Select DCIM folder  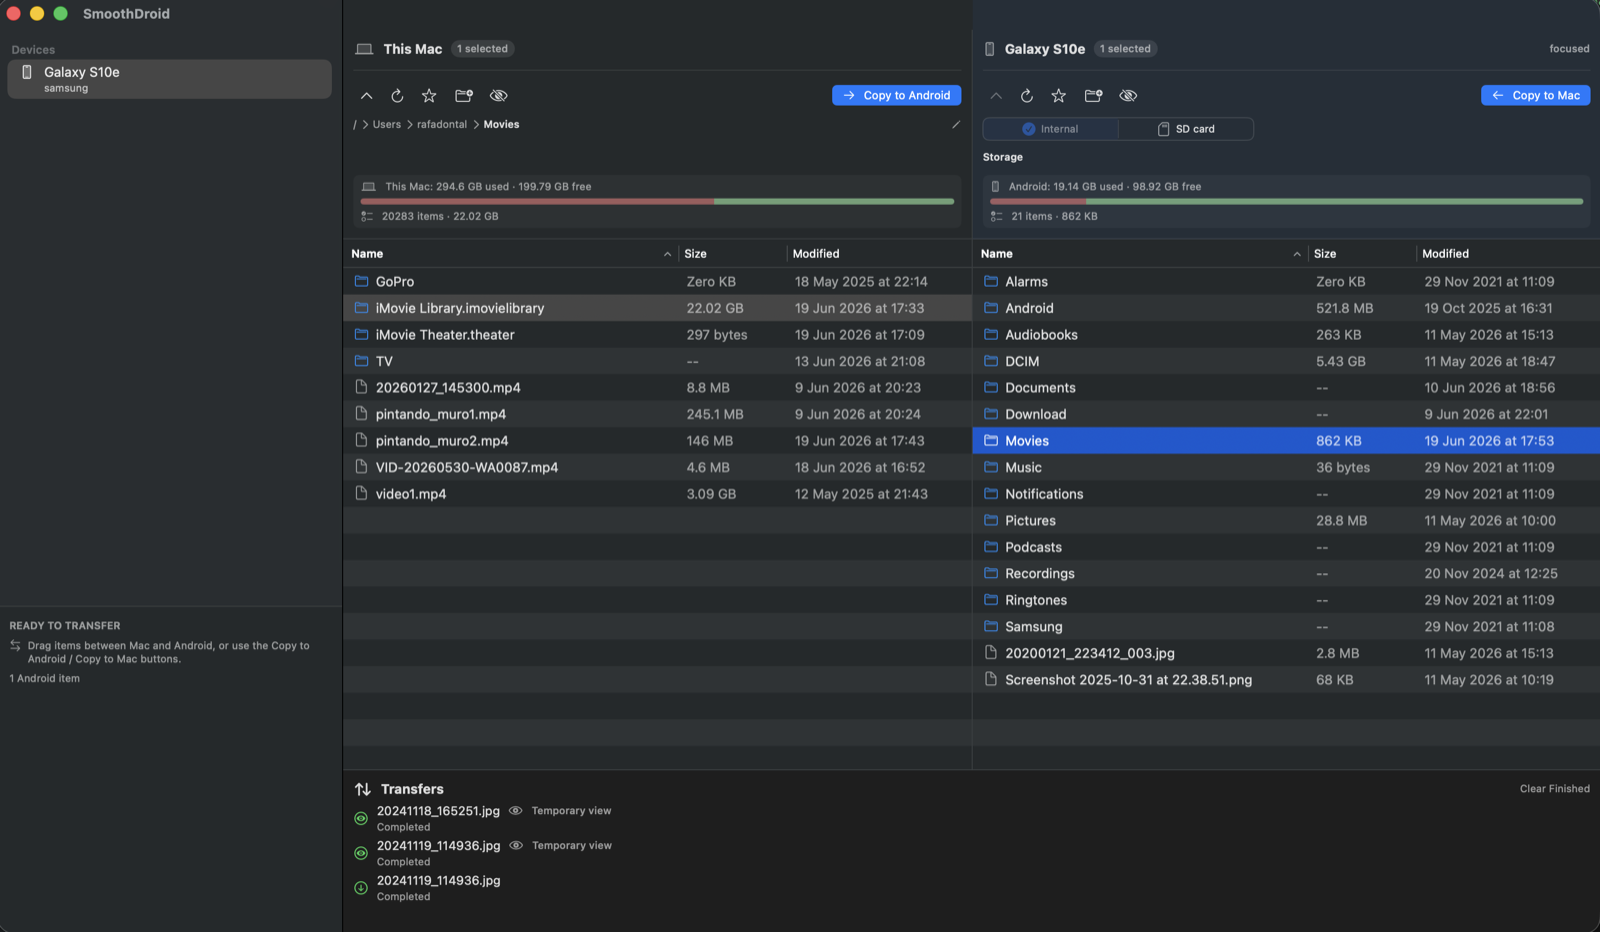[x=1286, y=361]
